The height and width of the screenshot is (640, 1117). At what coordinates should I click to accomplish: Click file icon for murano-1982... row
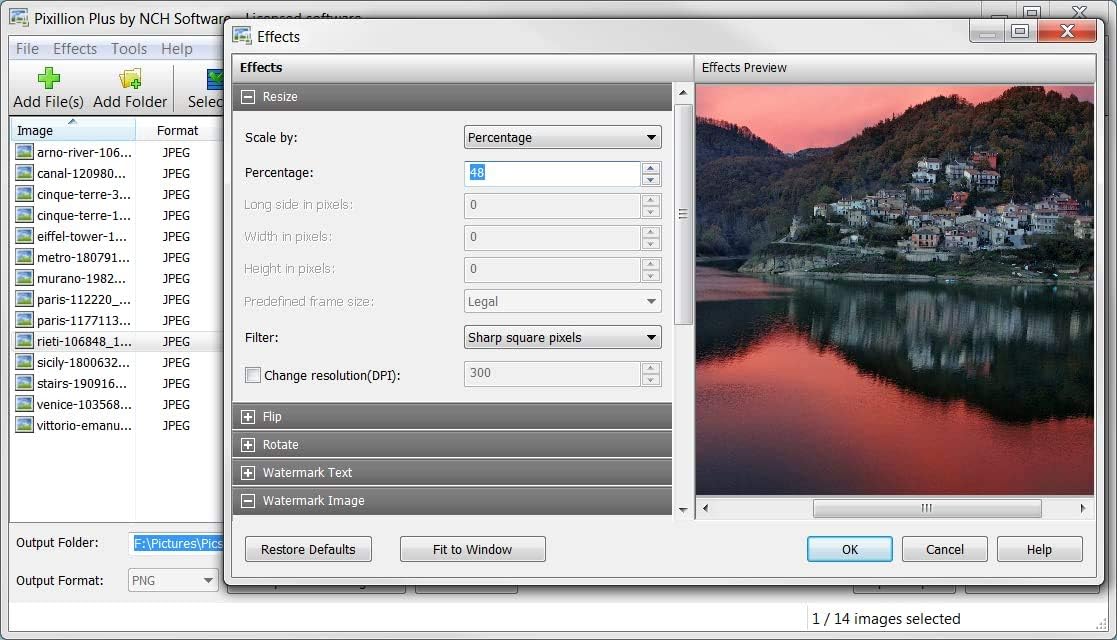pos(24,278)
